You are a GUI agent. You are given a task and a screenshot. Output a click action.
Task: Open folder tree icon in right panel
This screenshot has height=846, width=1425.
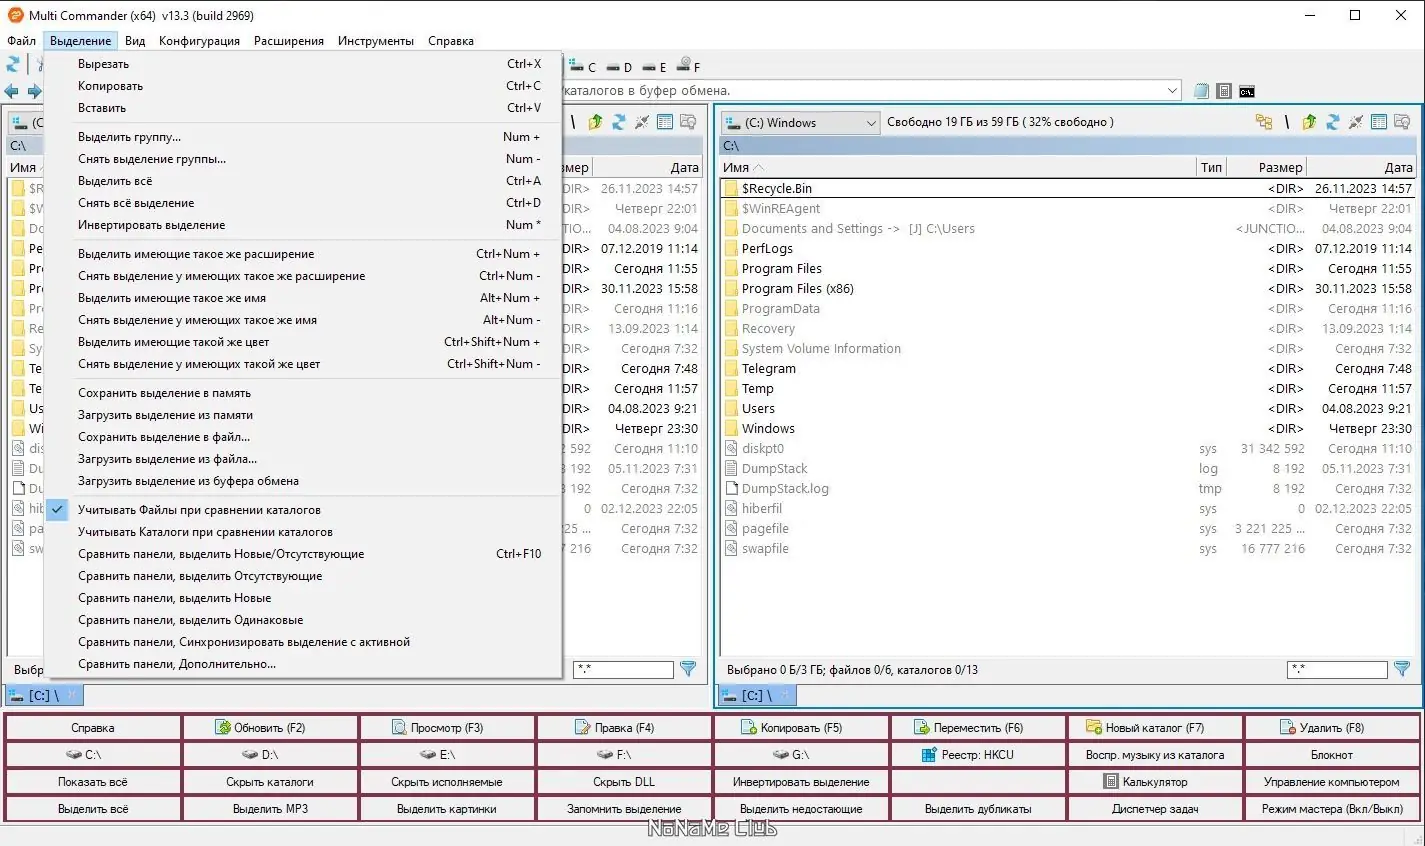click(1264, 122)
